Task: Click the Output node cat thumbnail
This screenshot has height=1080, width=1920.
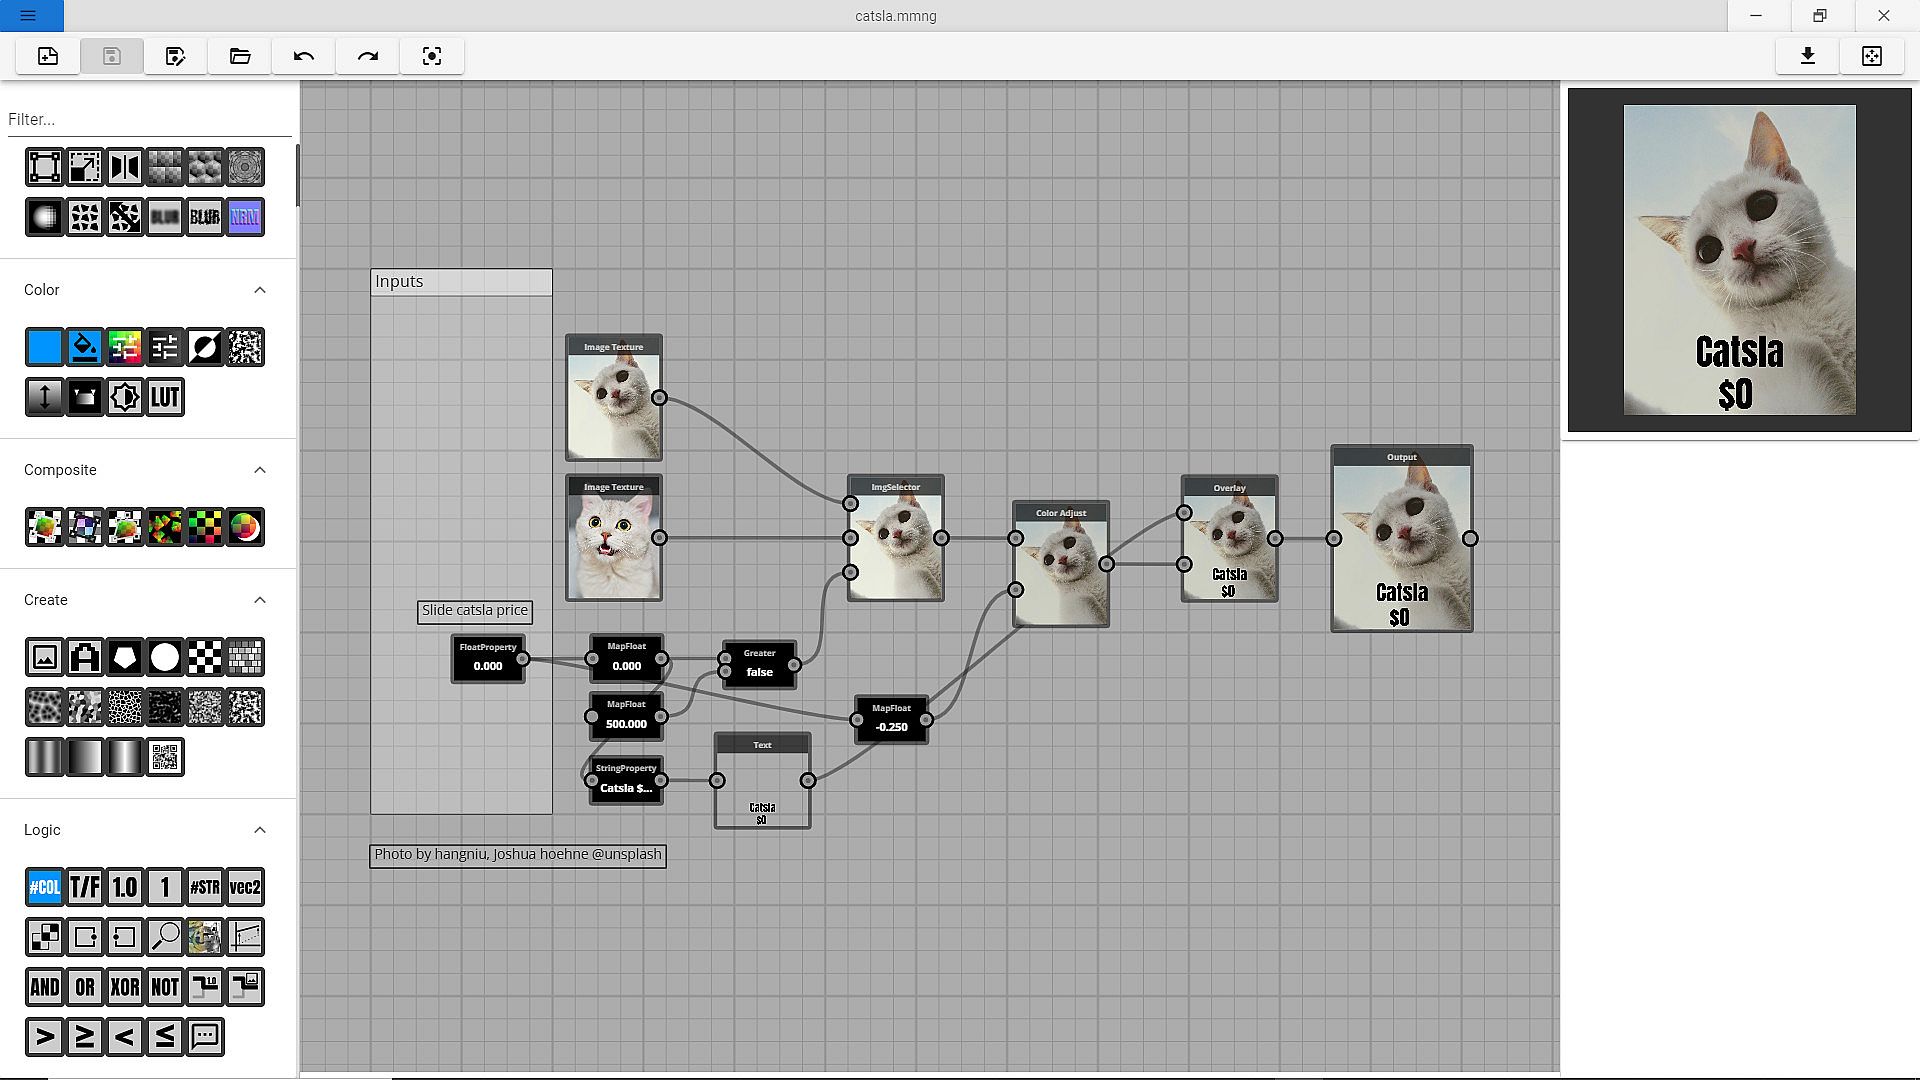Action: click(x=1401, y=547)
